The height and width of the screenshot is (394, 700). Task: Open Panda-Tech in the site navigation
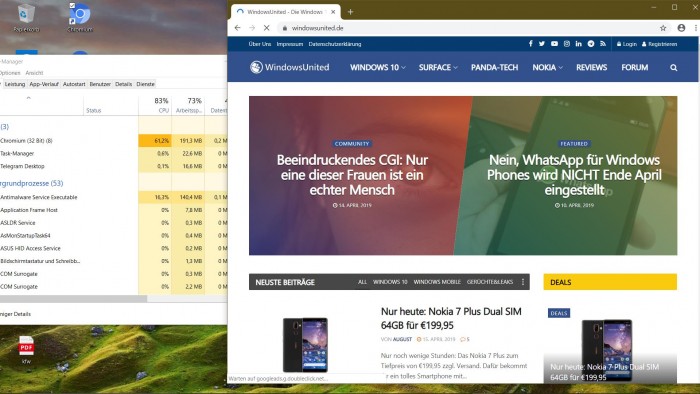pyautogui.click(x=494, y=67)
